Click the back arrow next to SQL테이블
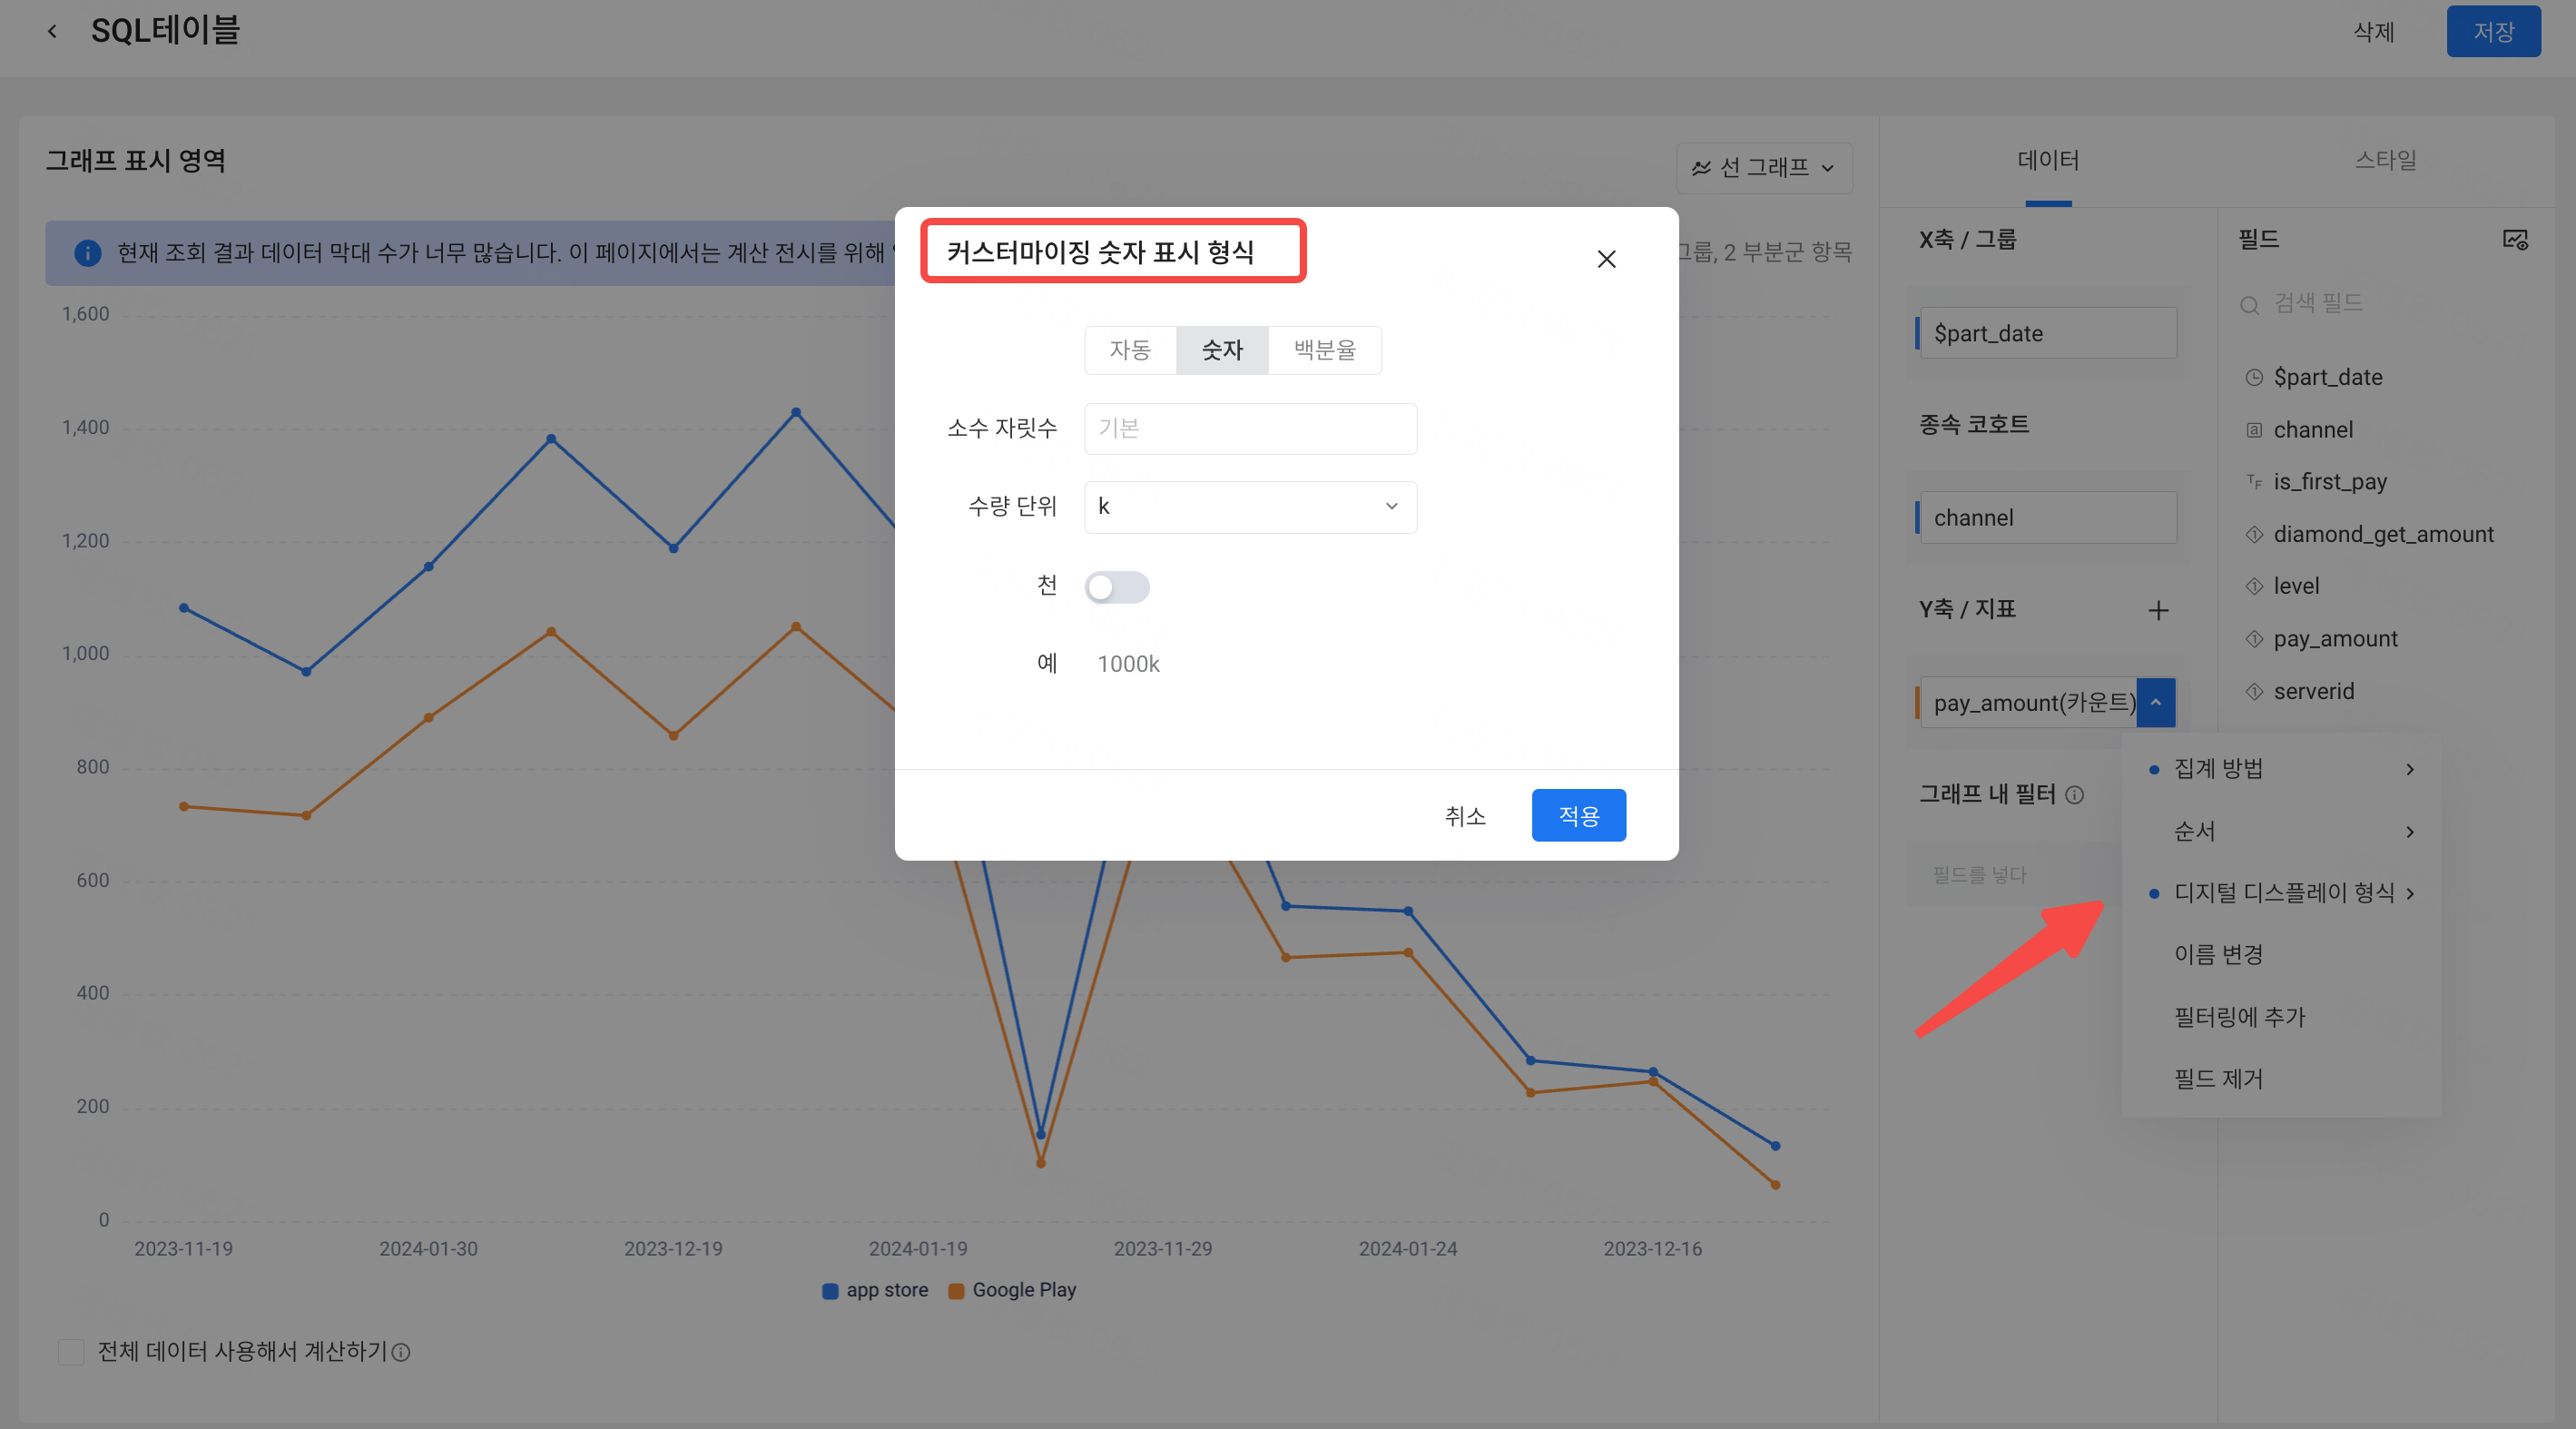 click(x=52, y=31)
